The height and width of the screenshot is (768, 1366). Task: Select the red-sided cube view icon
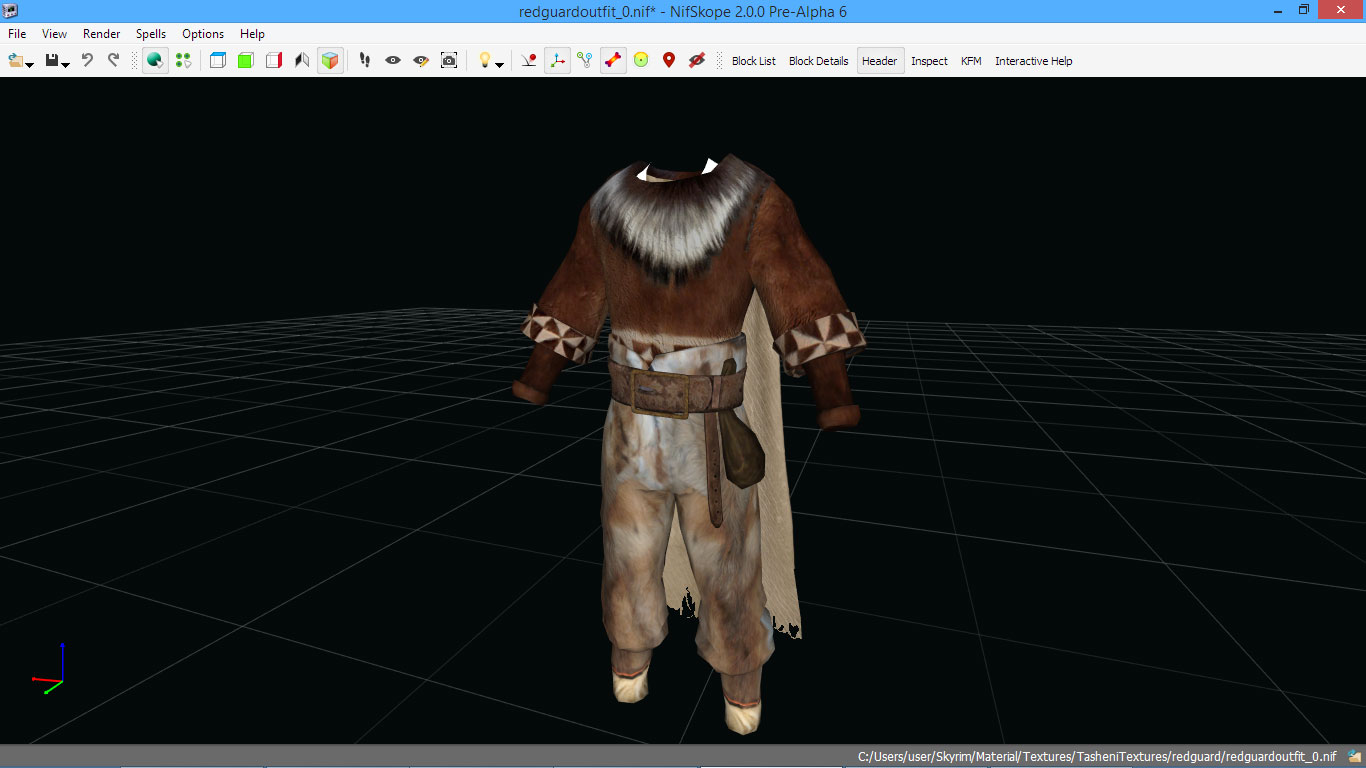(x=274, y=61)
